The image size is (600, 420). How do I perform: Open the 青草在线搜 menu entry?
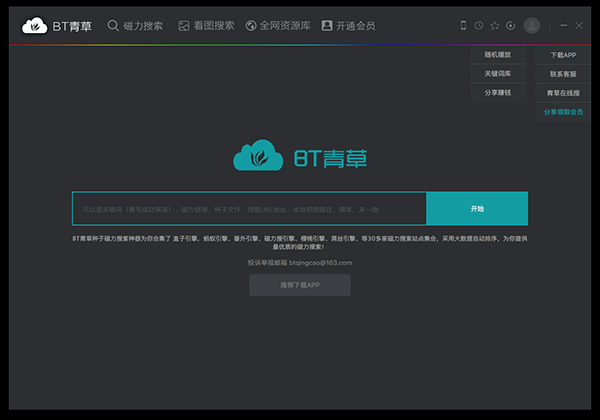click(563, 93)
